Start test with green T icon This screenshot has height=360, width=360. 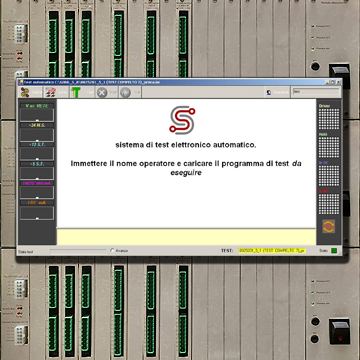82,92
